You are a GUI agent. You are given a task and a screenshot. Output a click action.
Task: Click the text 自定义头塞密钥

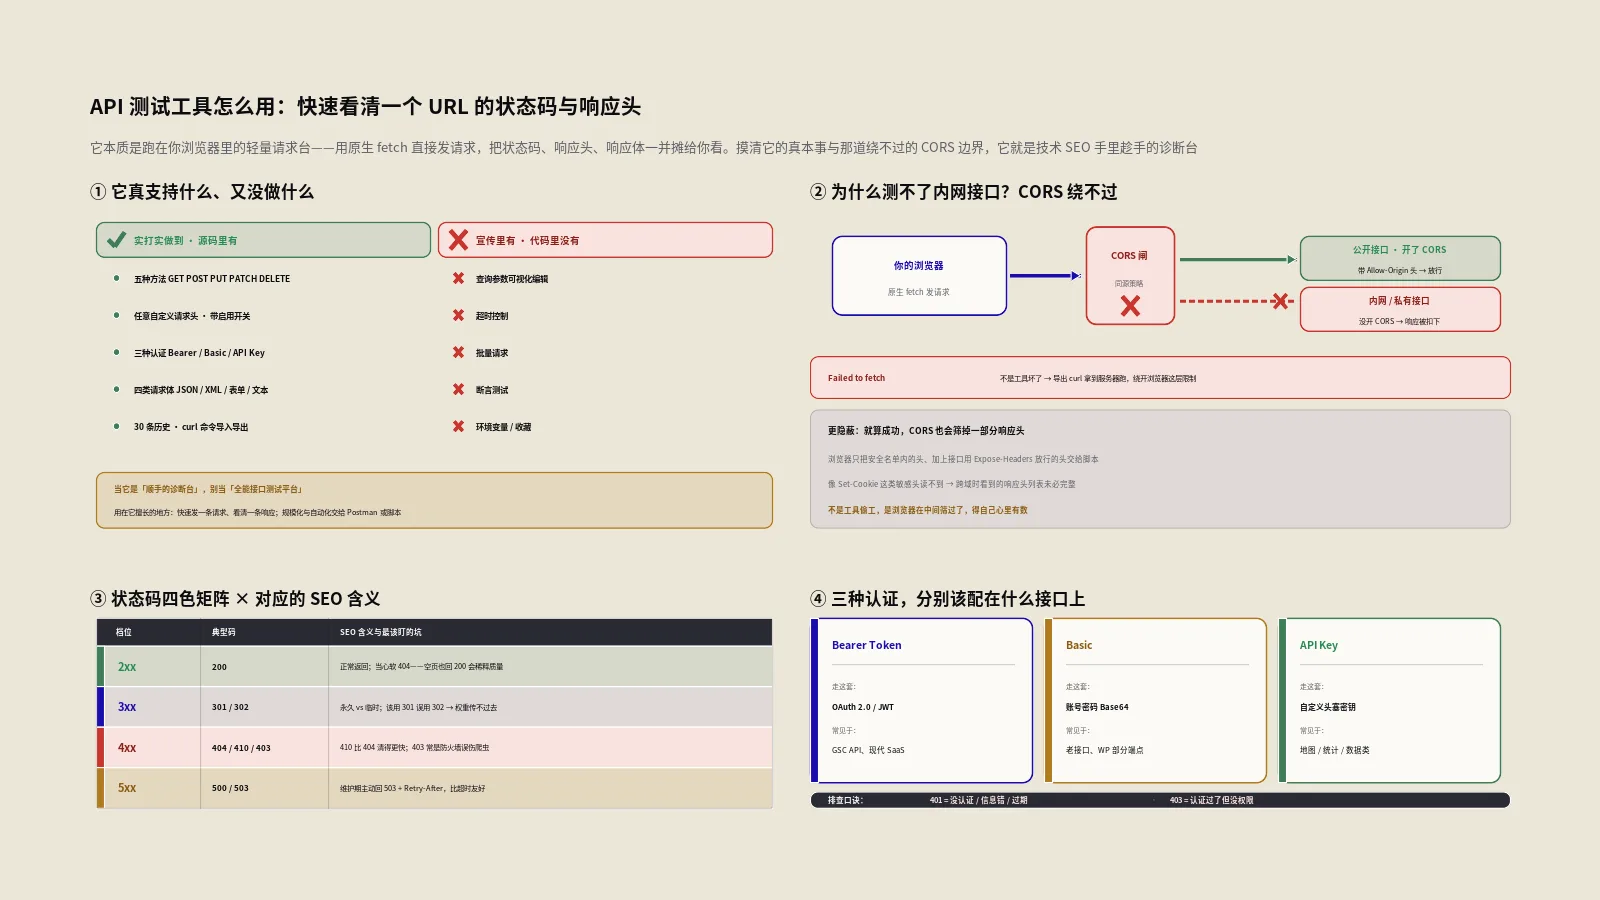[x=1328, y=707]
